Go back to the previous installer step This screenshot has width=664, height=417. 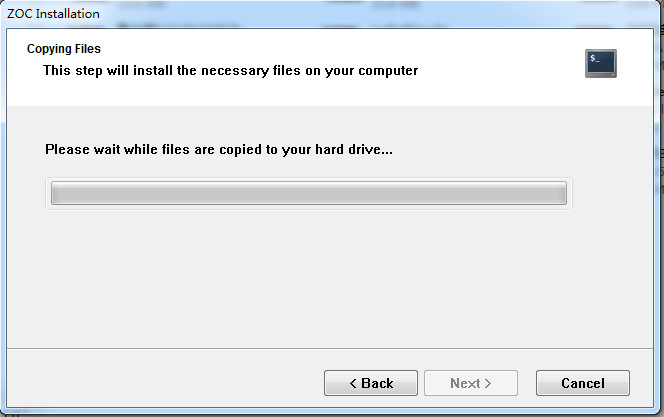[x=371, y=383]
